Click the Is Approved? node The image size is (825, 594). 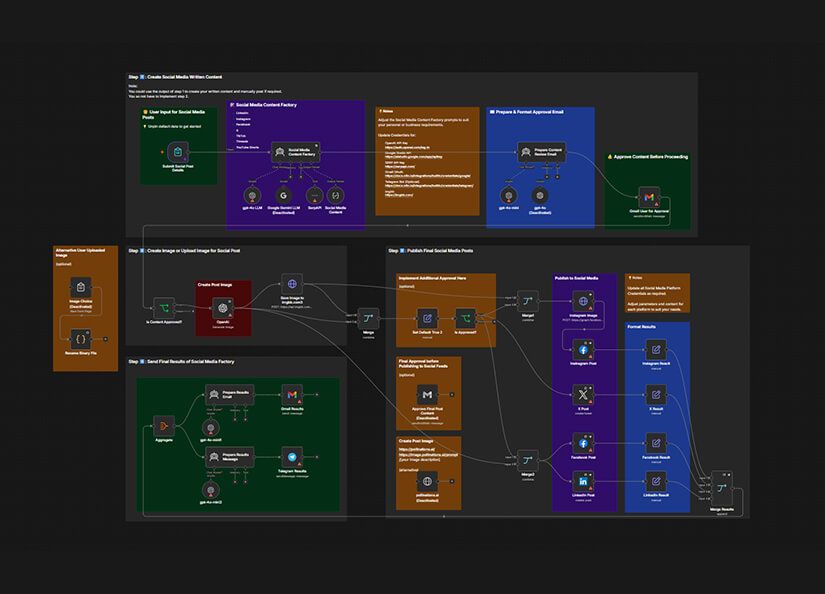point(466,319)
